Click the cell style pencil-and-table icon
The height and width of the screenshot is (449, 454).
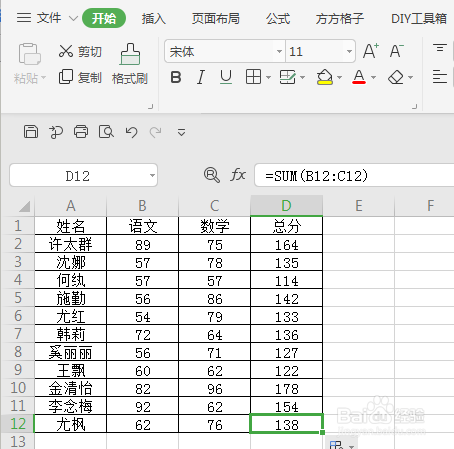tap(287, 77)
